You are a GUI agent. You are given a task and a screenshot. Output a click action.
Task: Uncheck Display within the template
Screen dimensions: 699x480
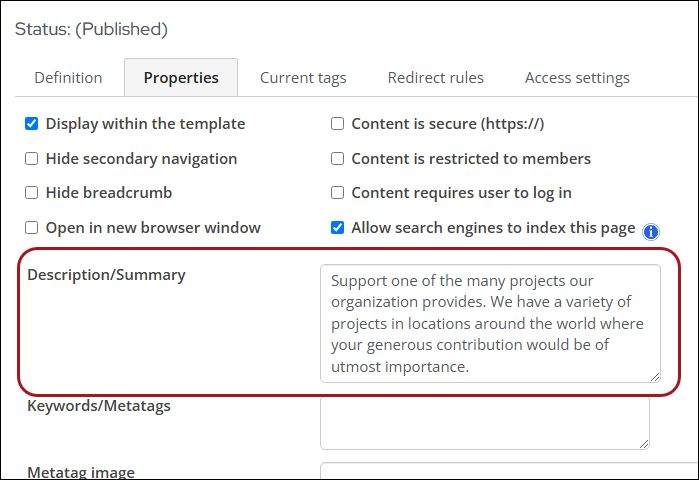[x=31, y=123]
